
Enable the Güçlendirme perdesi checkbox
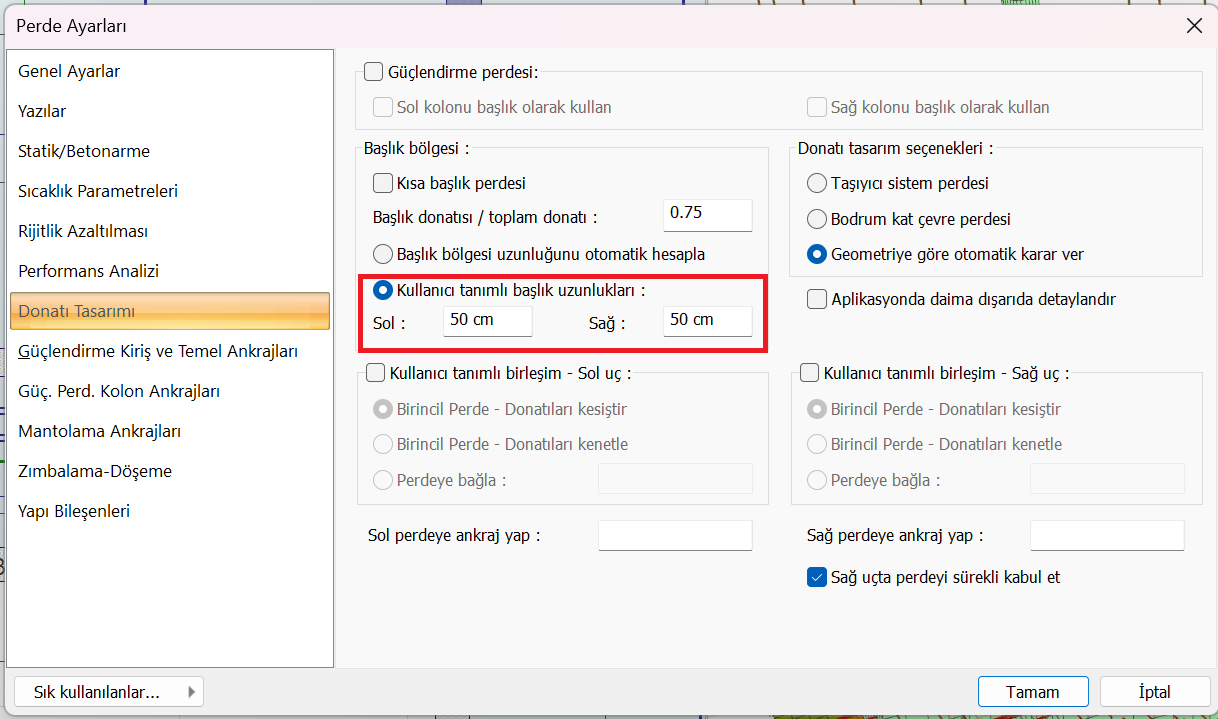pos(374,72)
